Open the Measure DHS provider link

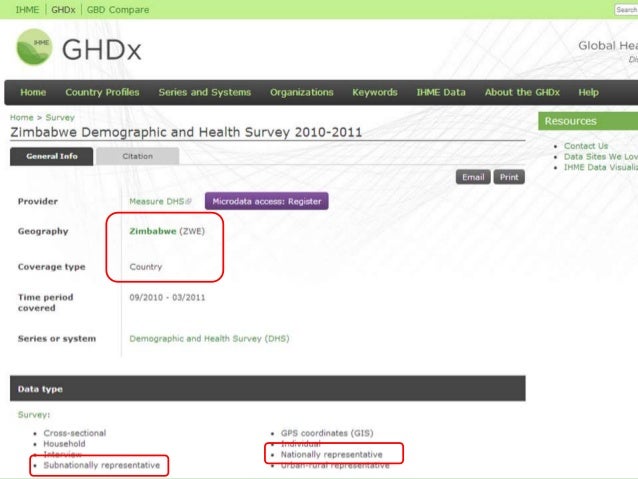tap(157, 201)
